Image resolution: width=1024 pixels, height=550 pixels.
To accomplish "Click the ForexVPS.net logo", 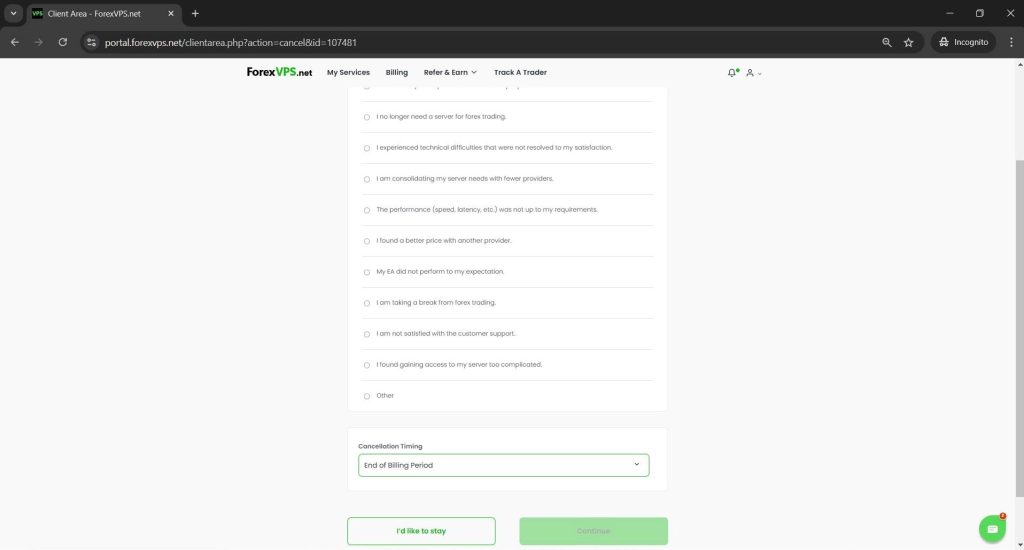I will click(279, 73).
